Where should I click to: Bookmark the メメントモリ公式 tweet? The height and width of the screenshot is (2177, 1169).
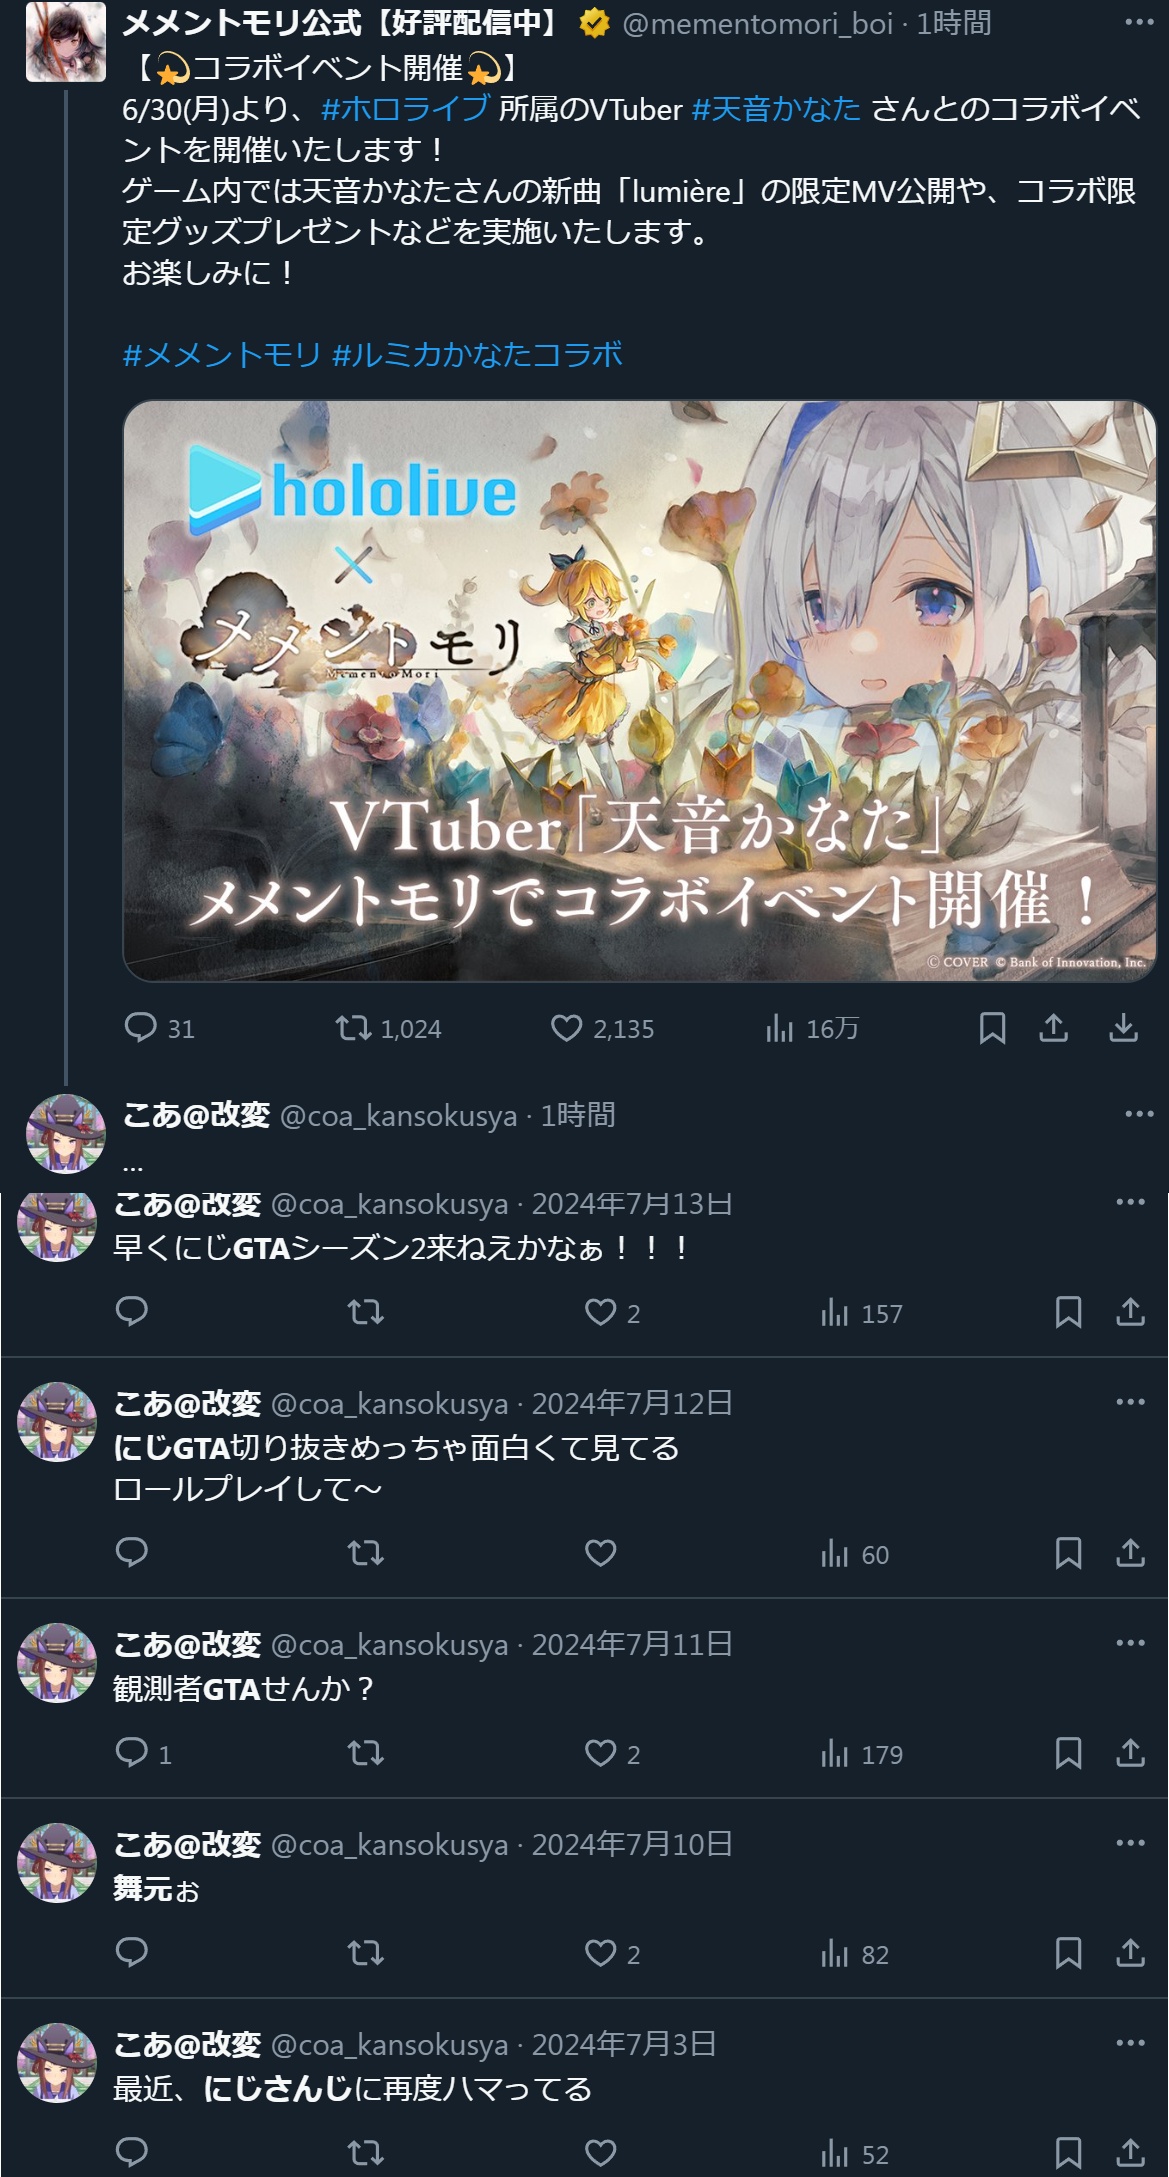[x=992, y=1028]
